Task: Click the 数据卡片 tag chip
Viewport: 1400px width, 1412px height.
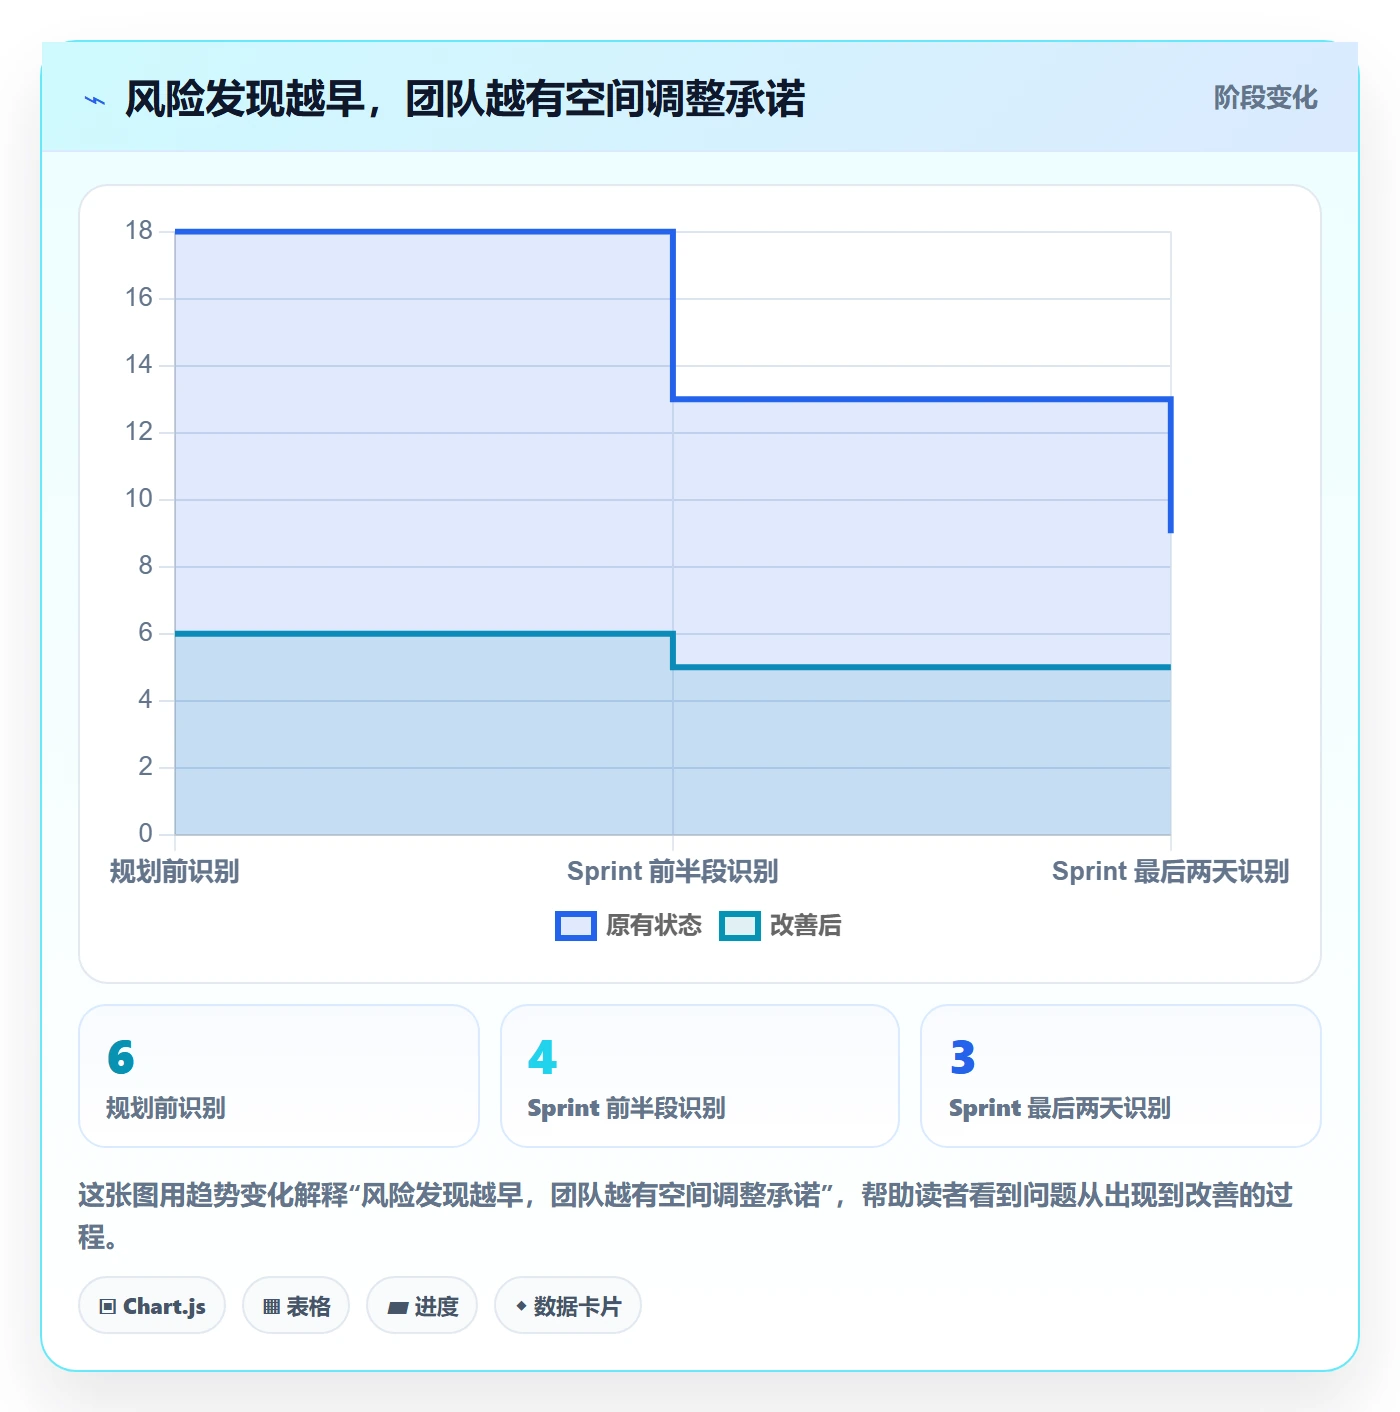Action: [x=568, y=1306]
